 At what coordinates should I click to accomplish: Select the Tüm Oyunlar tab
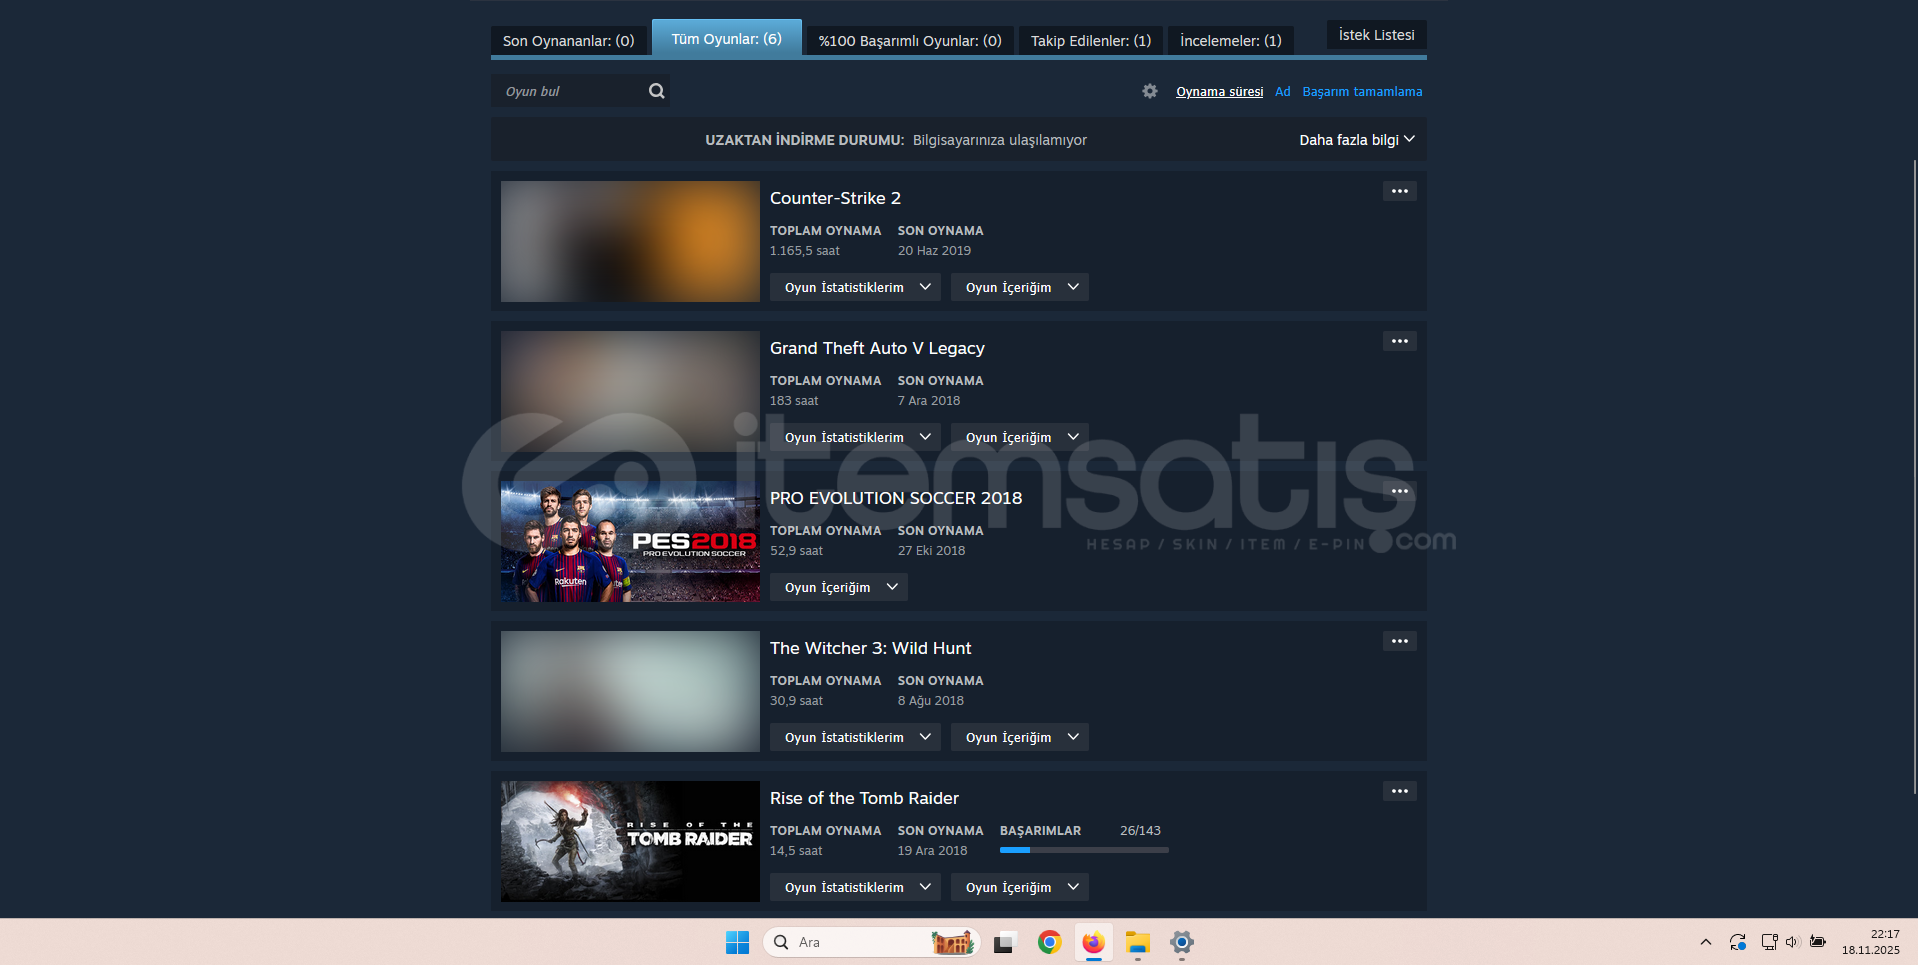pos(727,38)
